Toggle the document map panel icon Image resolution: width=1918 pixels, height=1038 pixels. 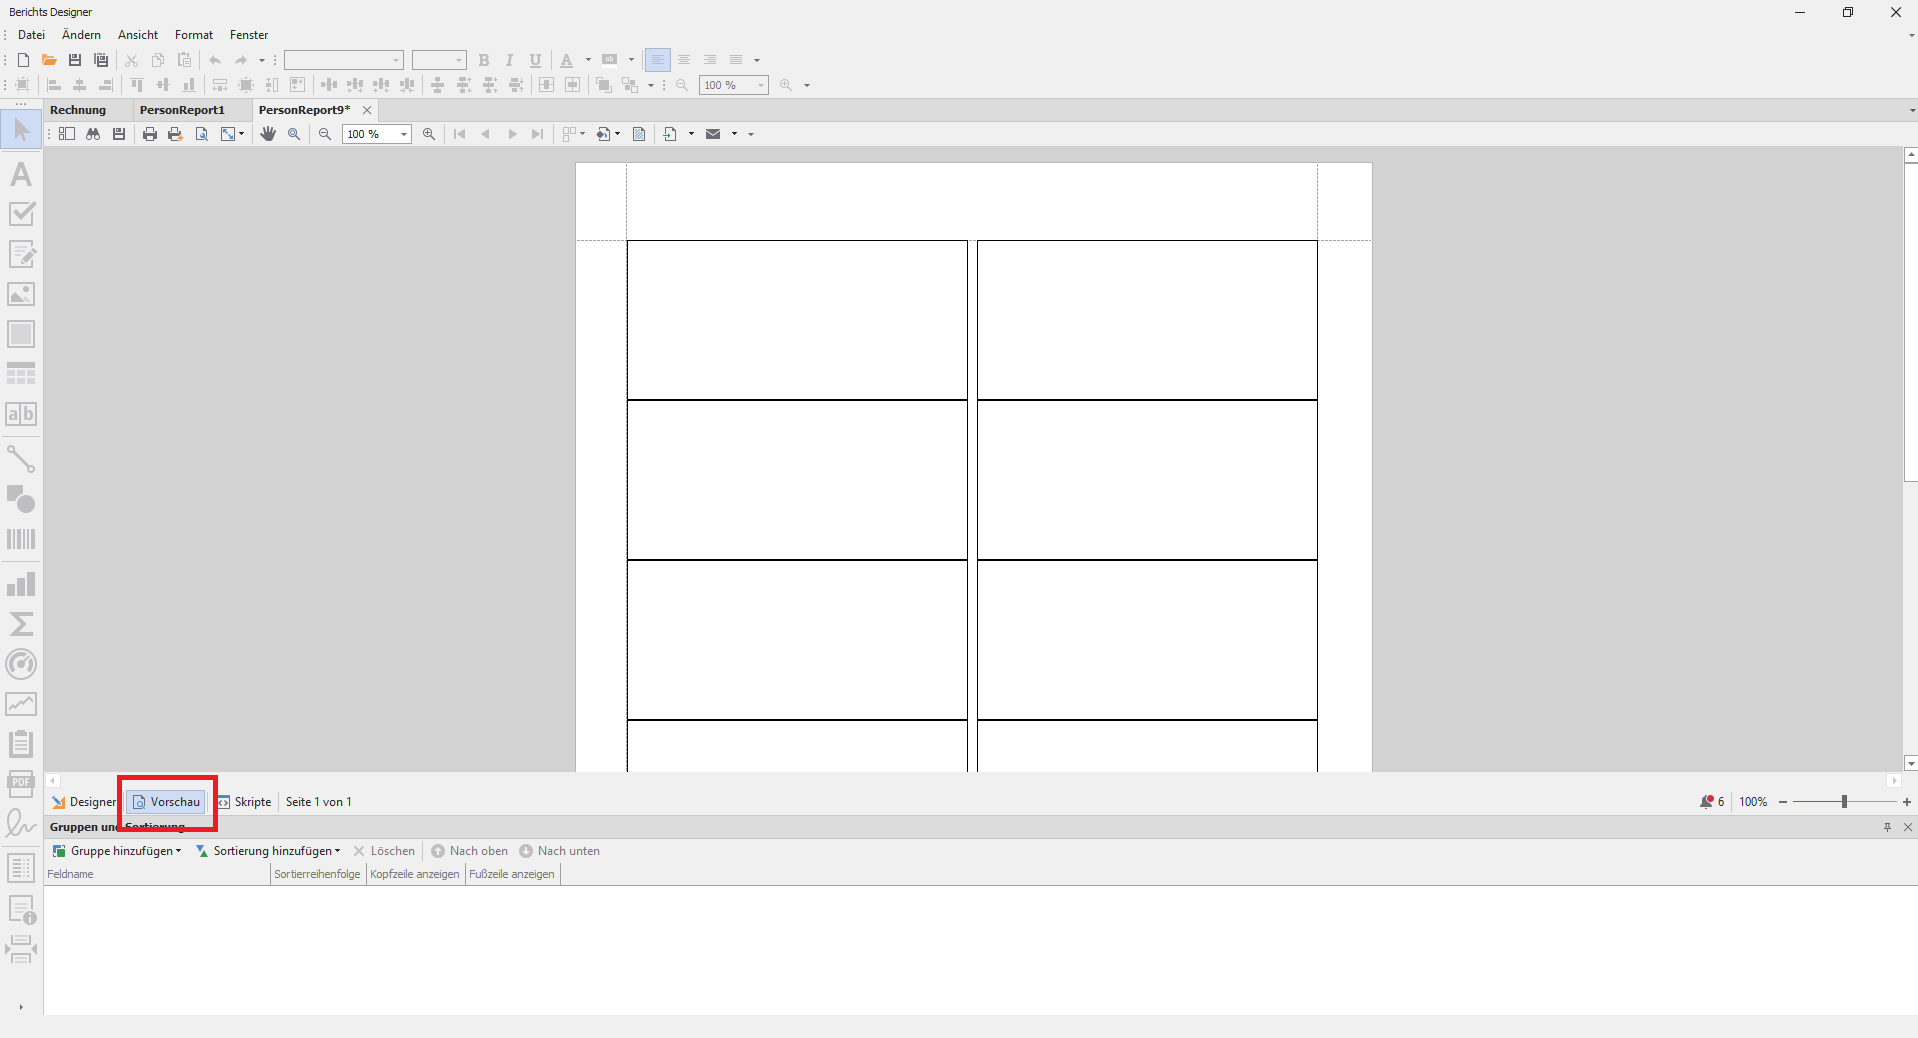(x=67, y=134)
